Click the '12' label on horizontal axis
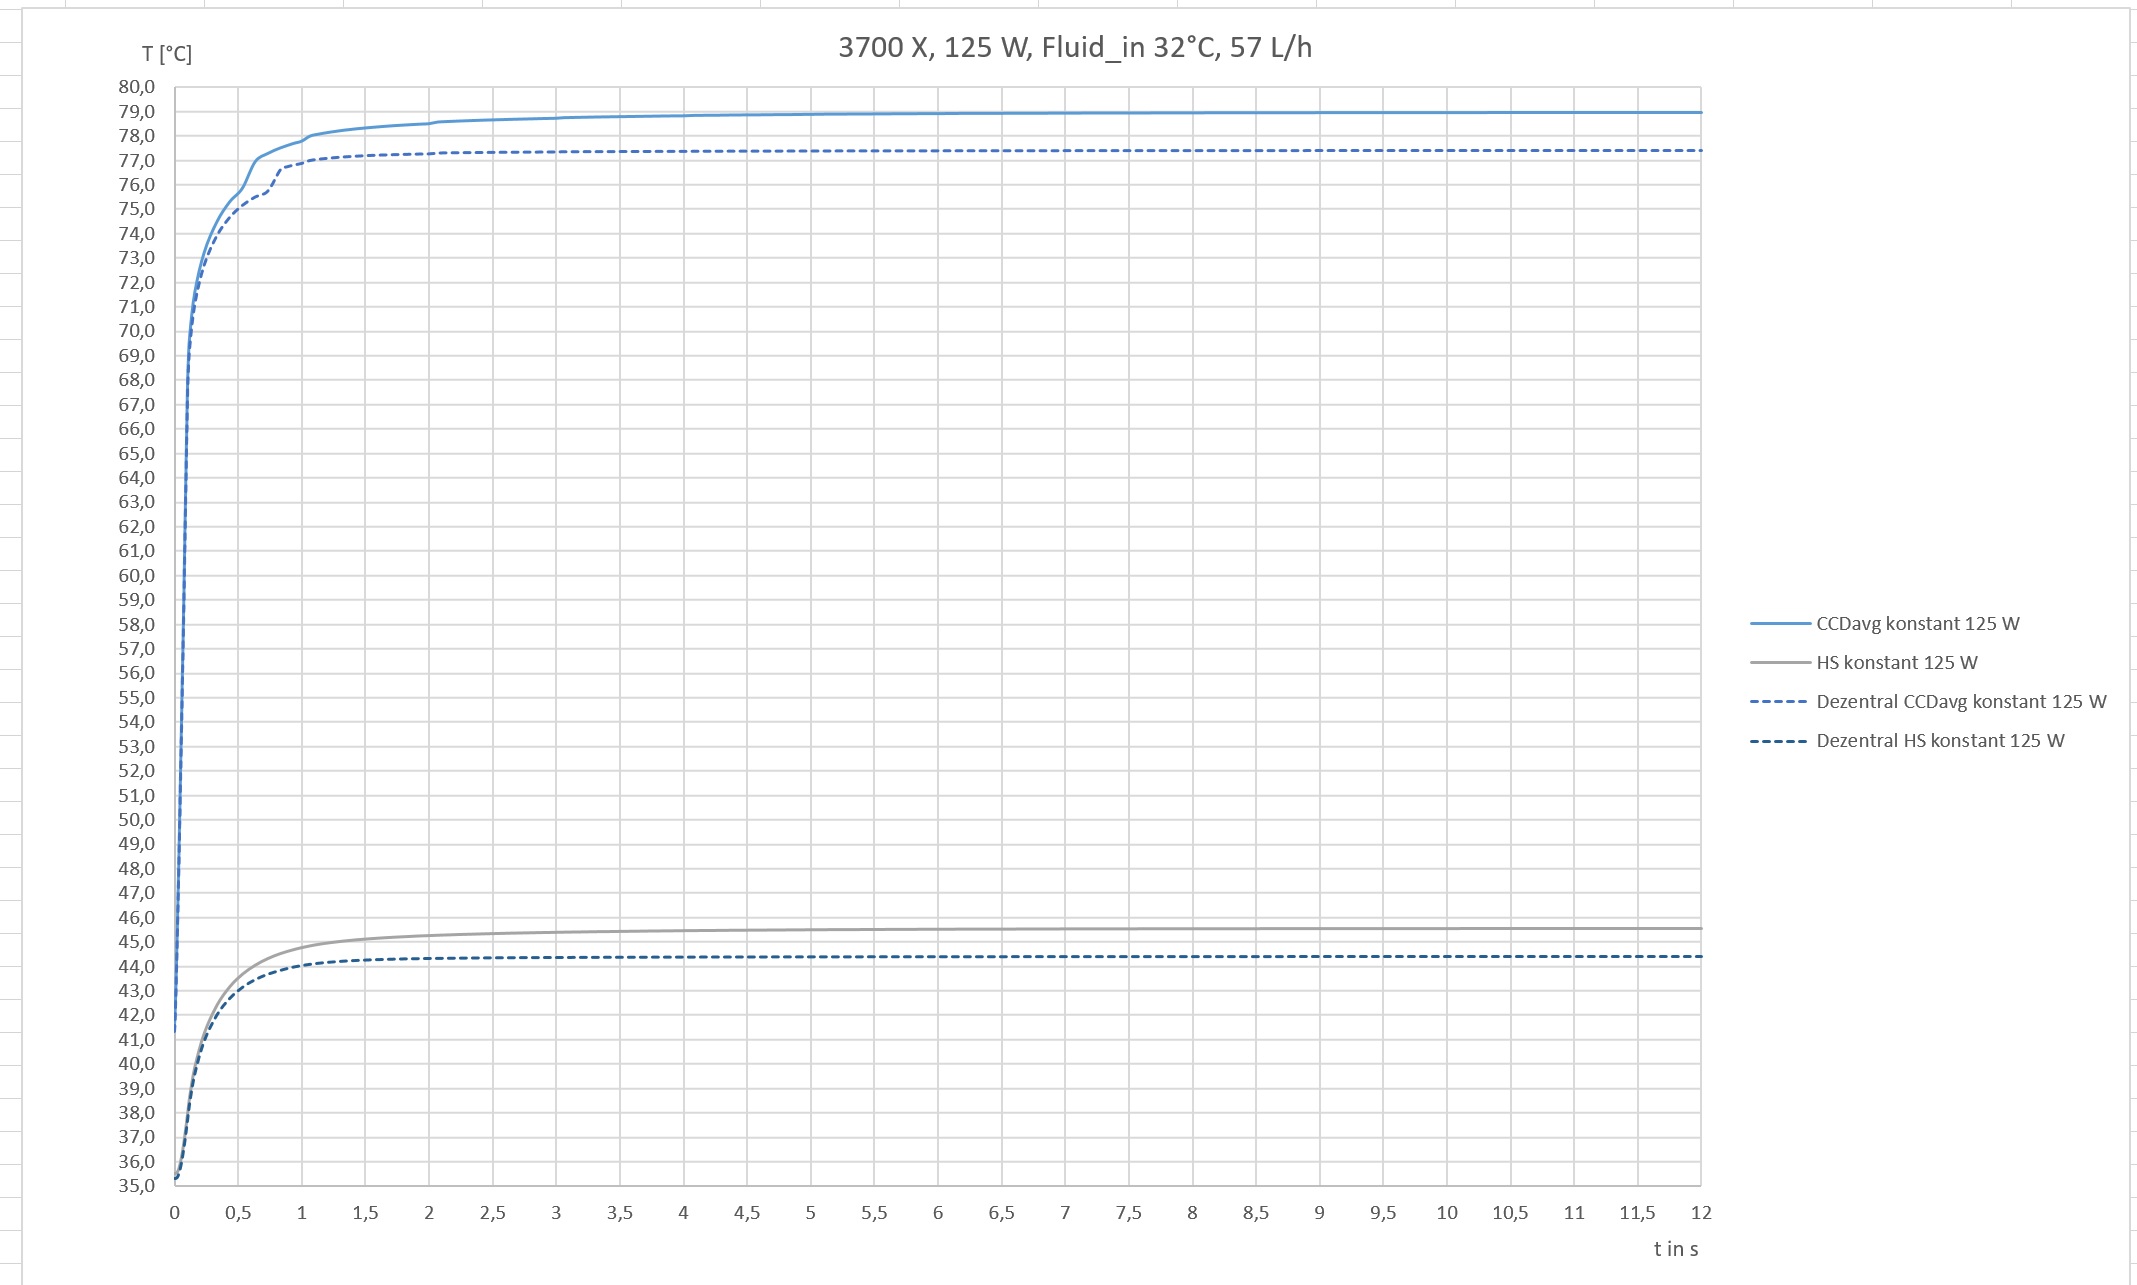 (1701, 1213)
